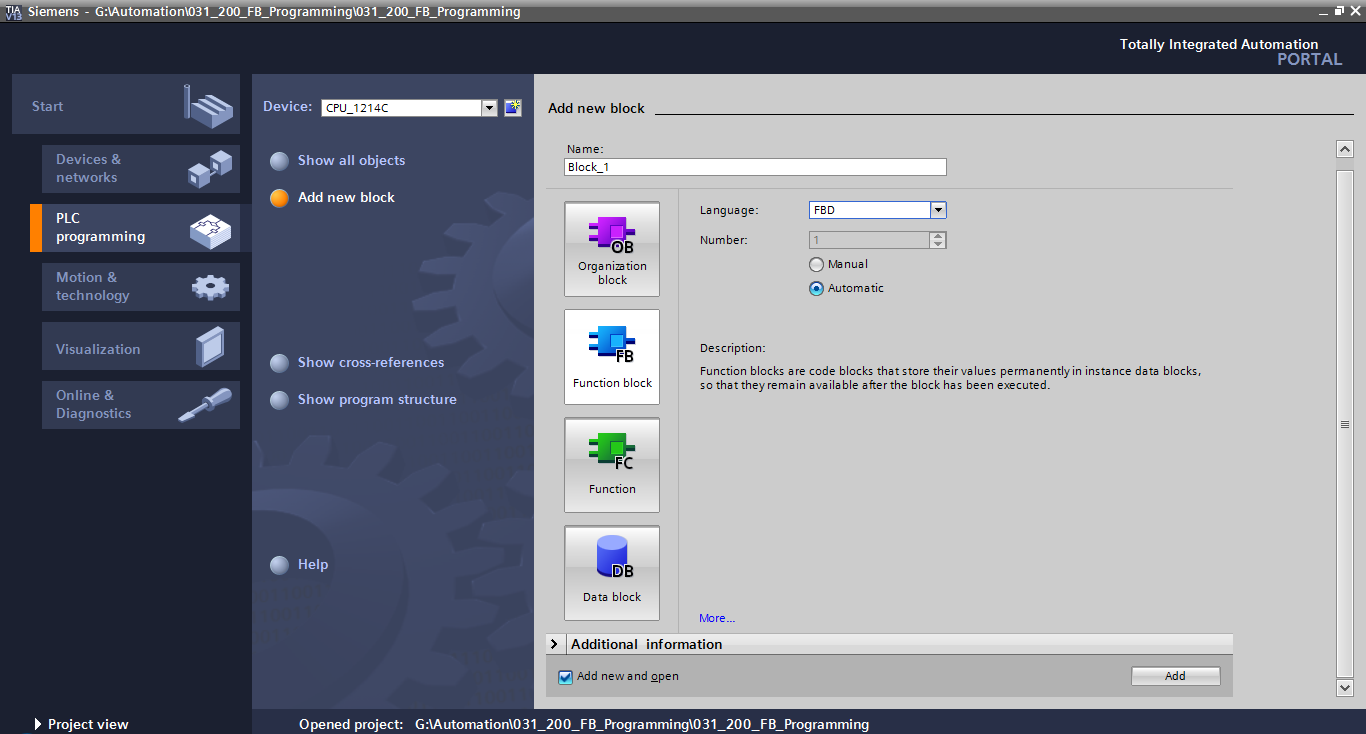Click the Add button
This screenshot has width=1366, height=734.
(1176, 676)
